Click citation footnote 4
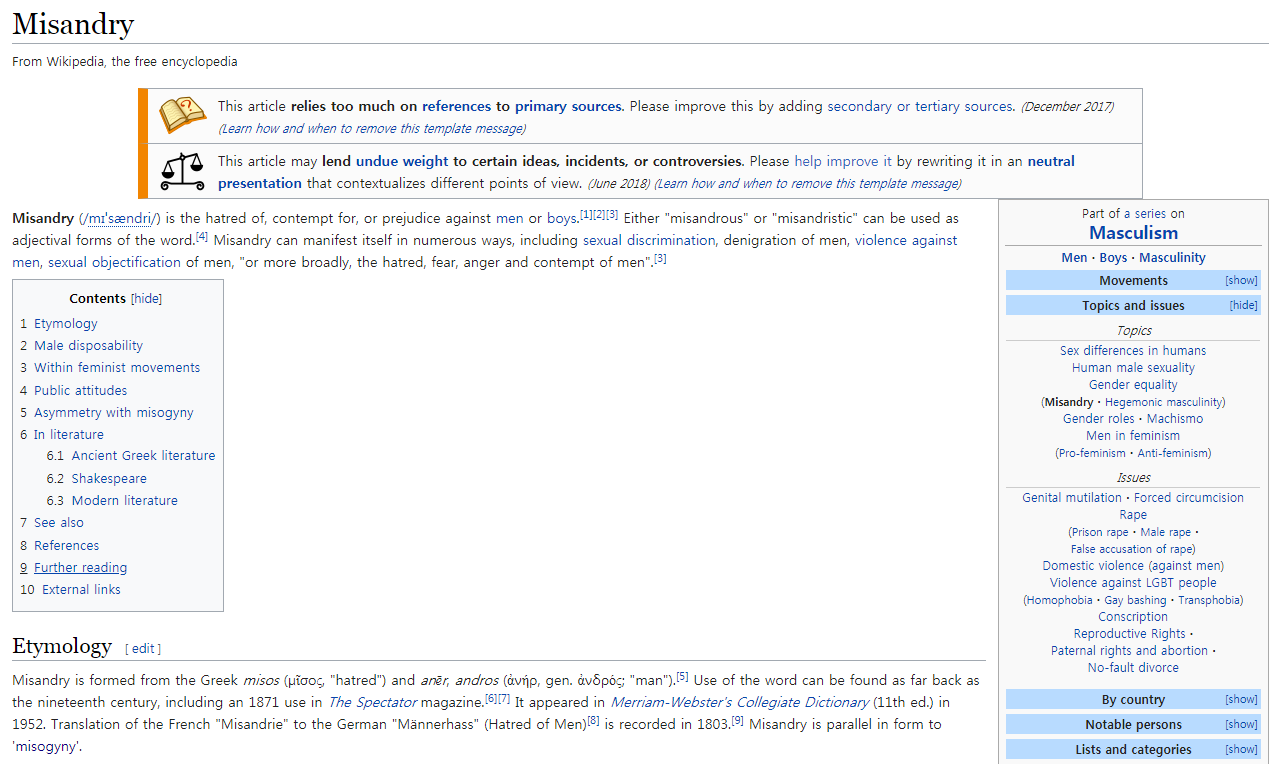 click(202, 238)
